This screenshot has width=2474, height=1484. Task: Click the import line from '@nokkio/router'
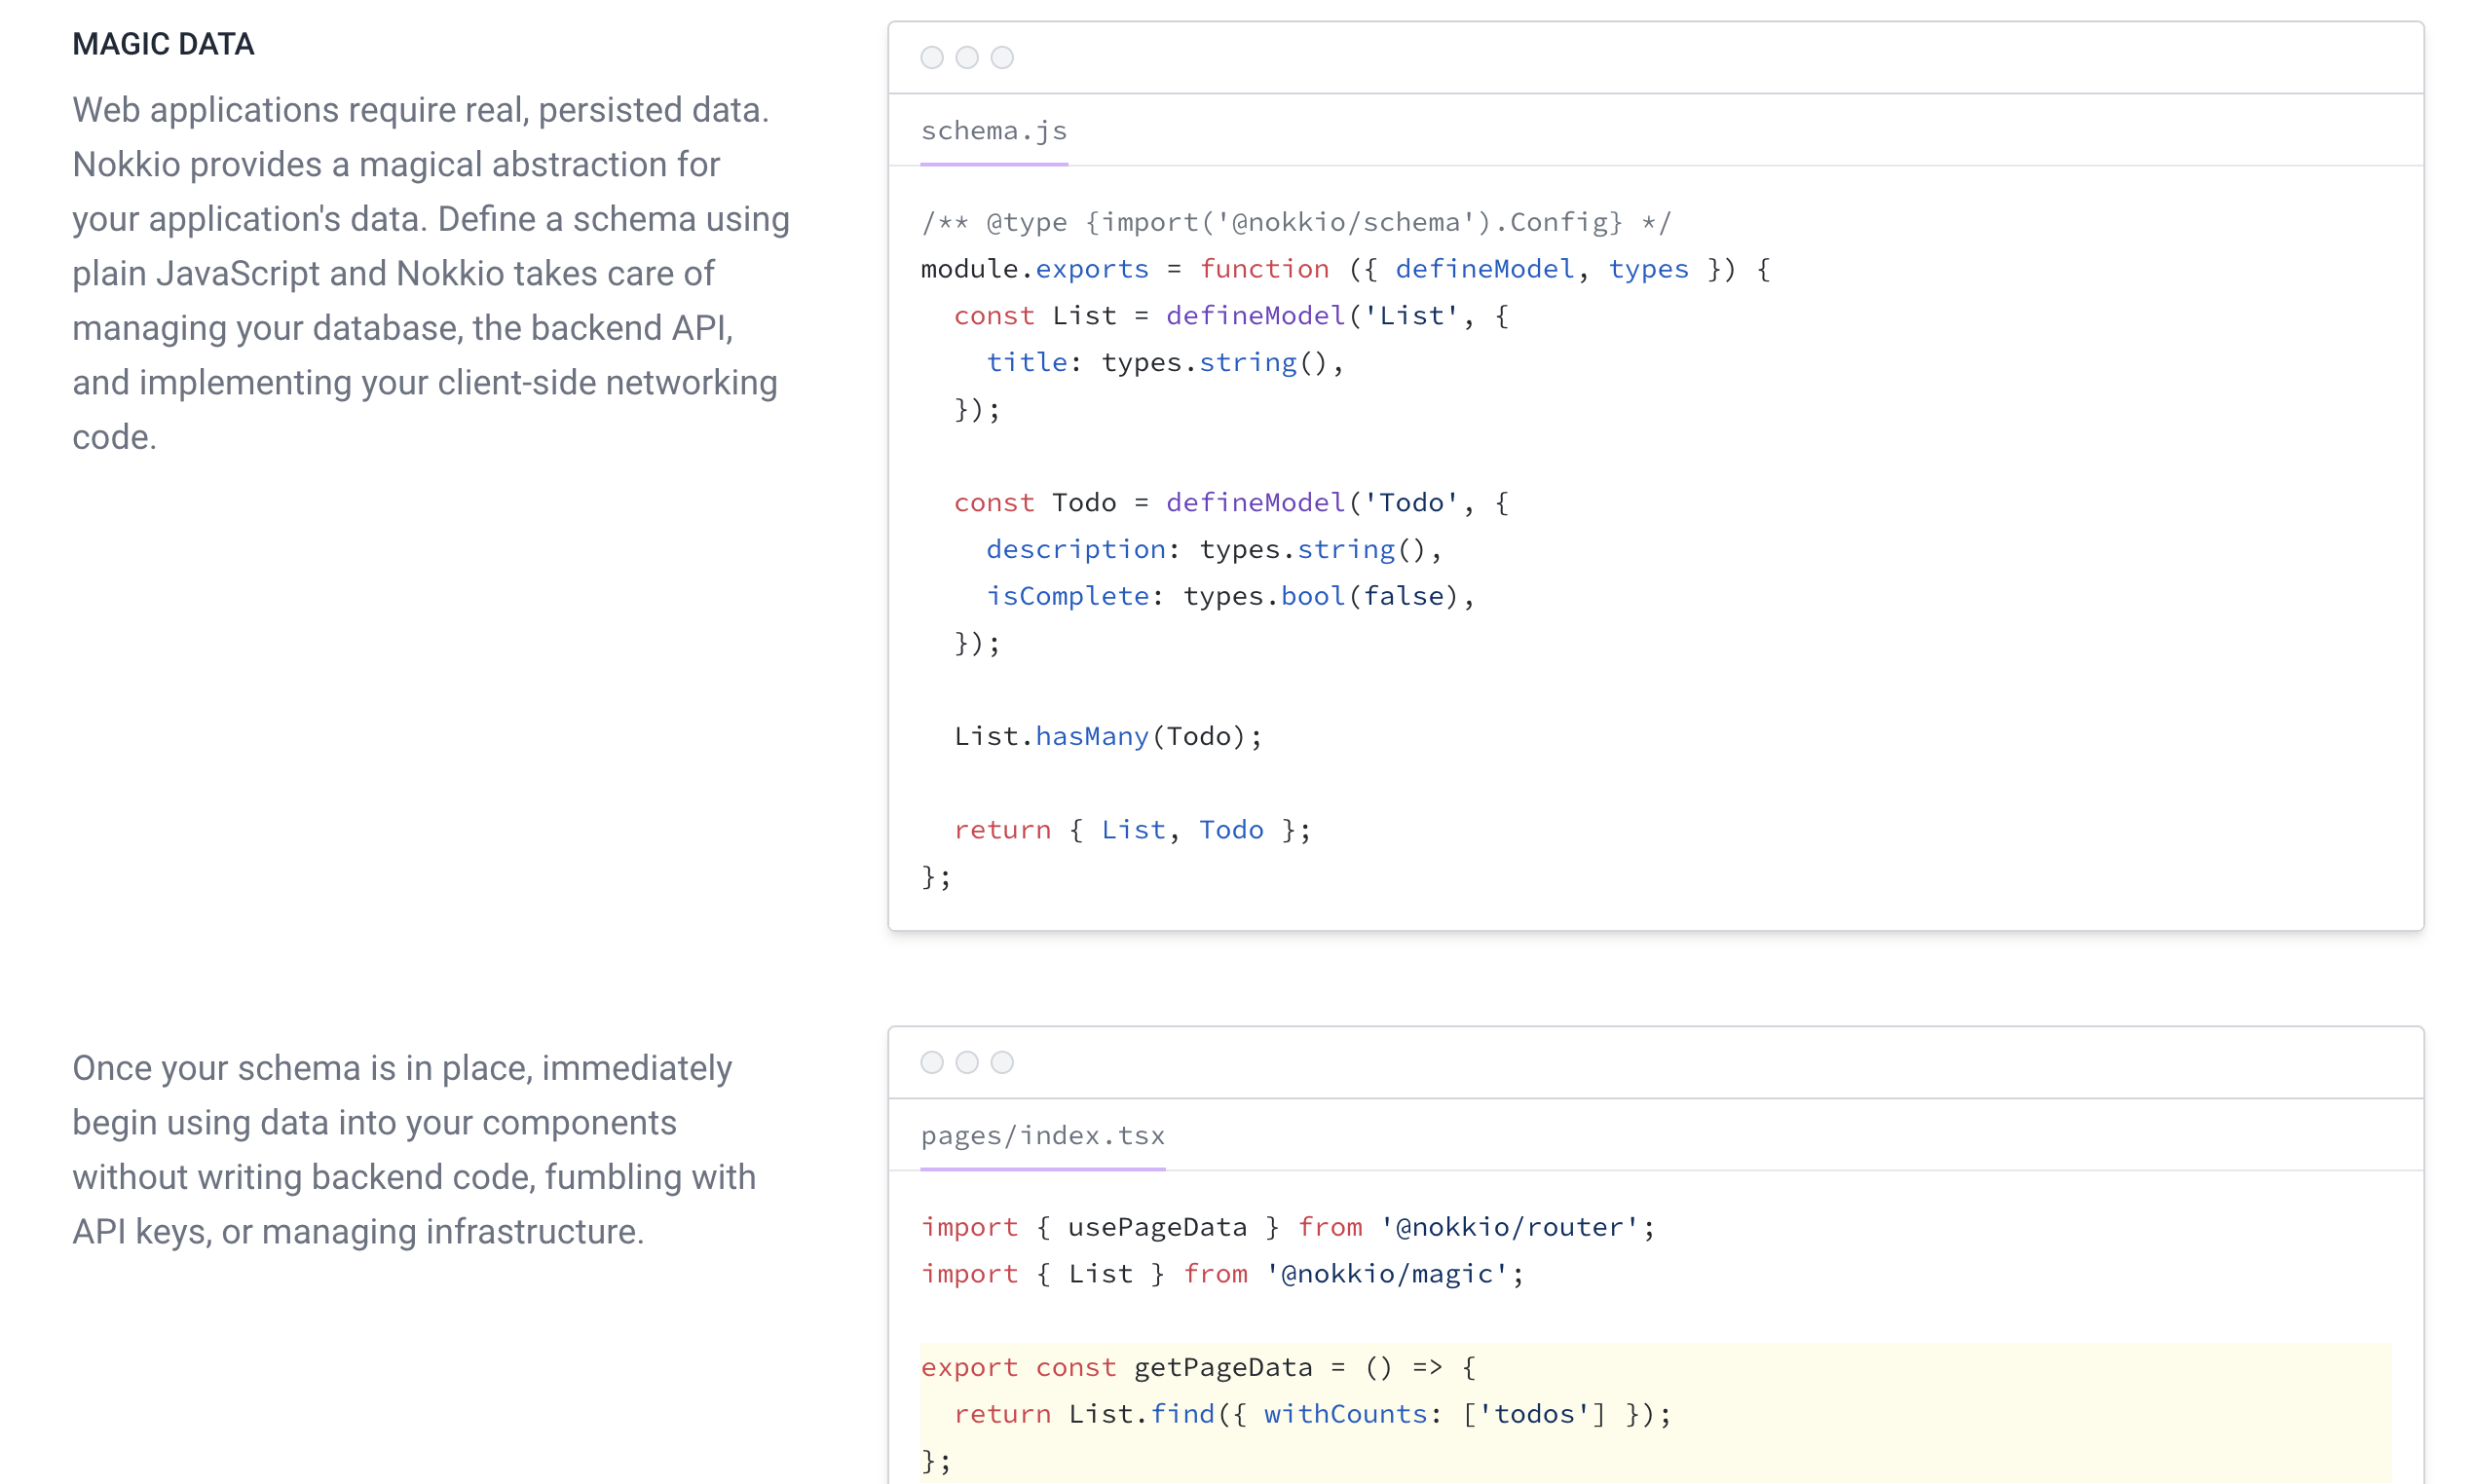tap(1288, 1227)
